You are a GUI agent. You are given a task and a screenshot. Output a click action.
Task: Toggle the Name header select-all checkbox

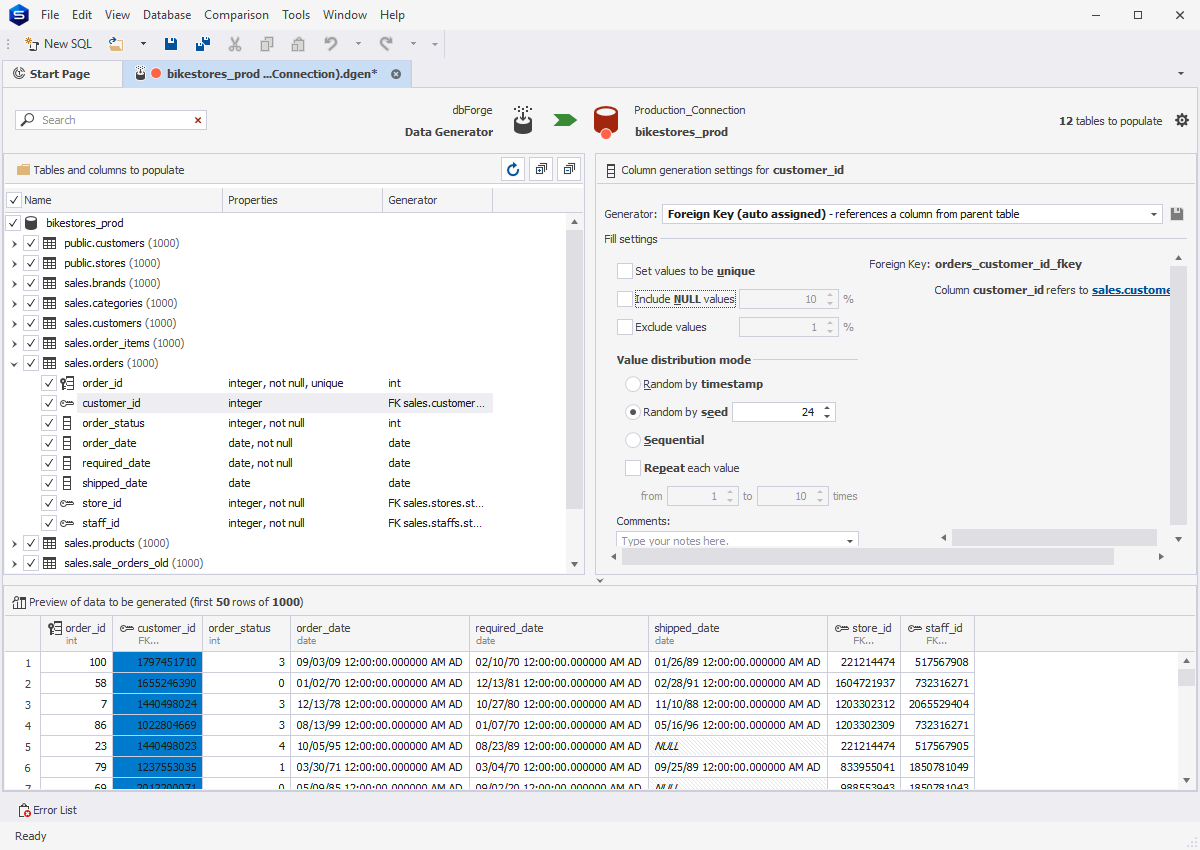(14, 200)
